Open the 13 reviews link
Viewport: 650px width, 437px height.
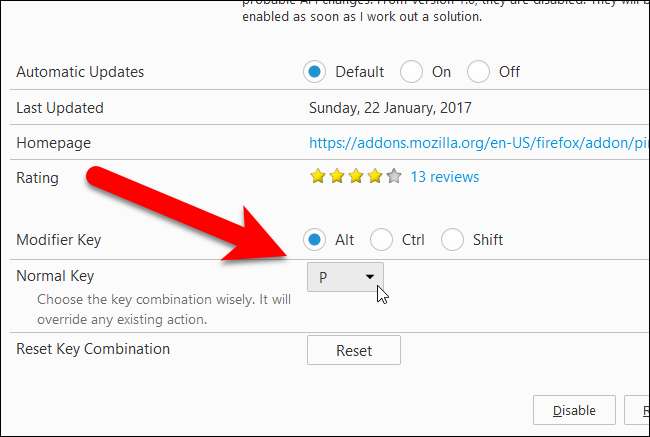pos(445,177)
